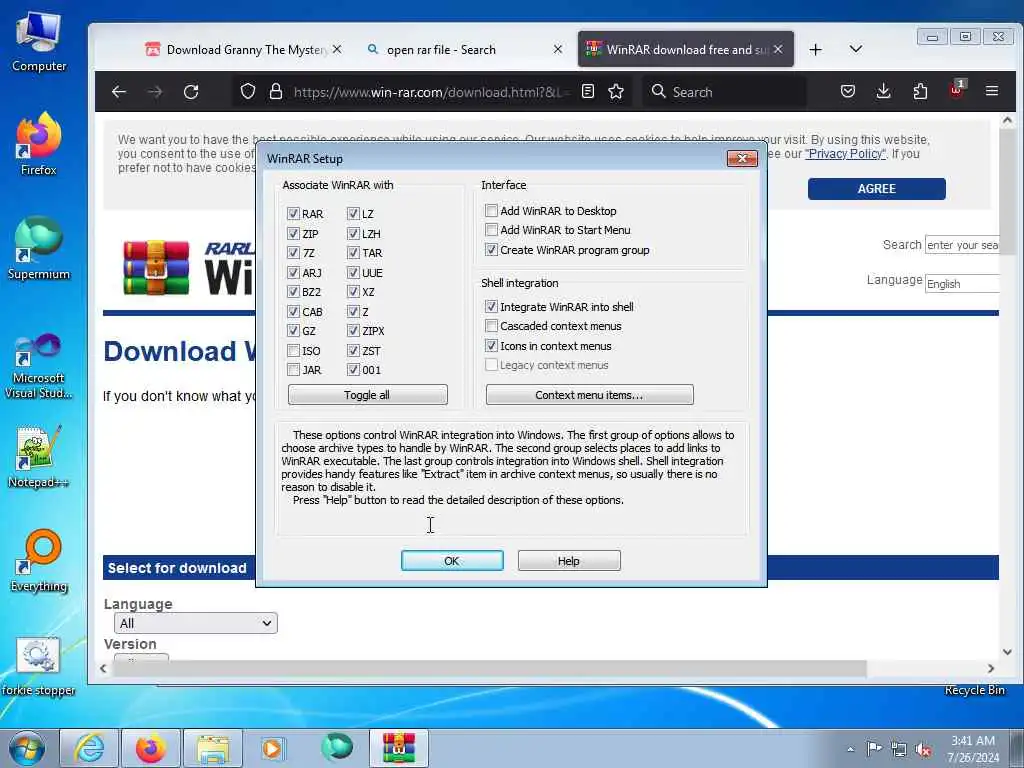Viewport: 1024px width, 768px height.
Task: Check Add WinRAR to Start Menu
Action: (491, 230)
